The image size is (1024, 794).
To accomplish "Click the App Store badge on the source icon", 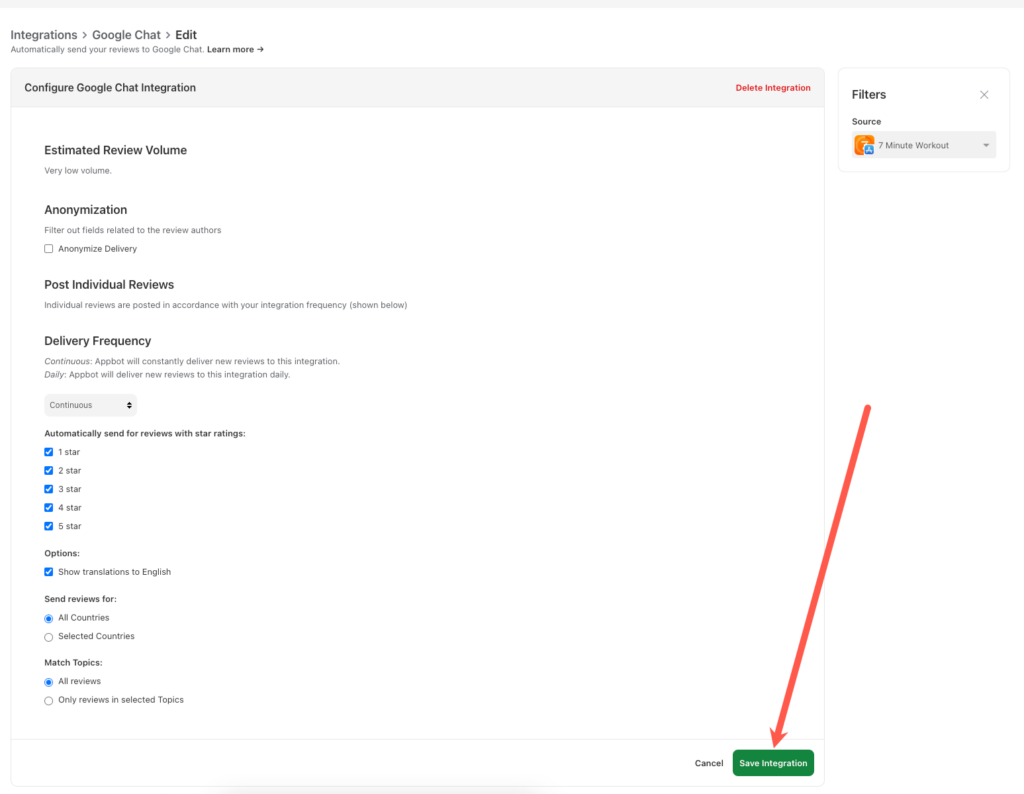I will (x=869, y=150).
